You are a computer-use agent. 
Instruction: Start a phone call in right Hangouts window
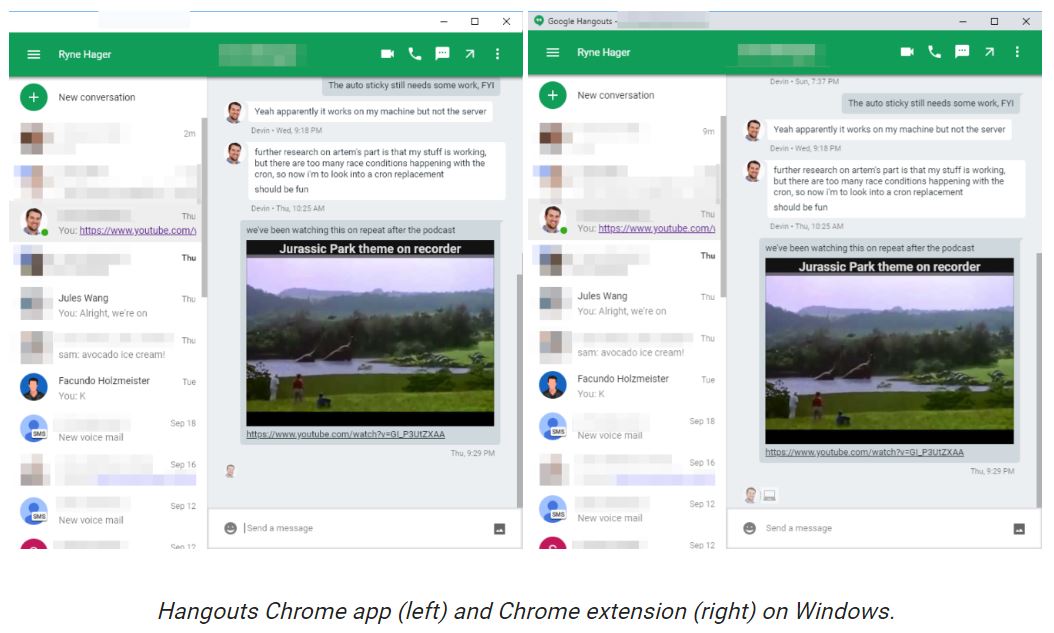click(934, 52)
